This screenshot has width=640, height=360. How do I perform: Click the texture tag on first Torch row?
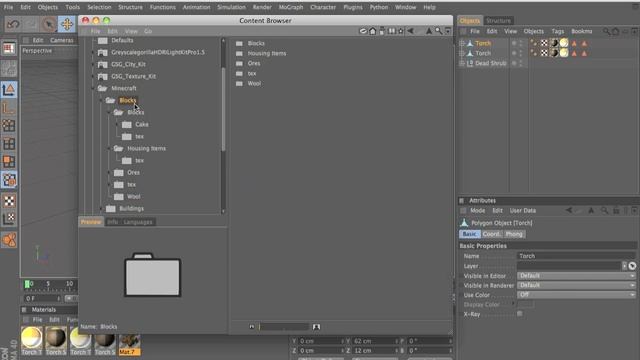544,43
